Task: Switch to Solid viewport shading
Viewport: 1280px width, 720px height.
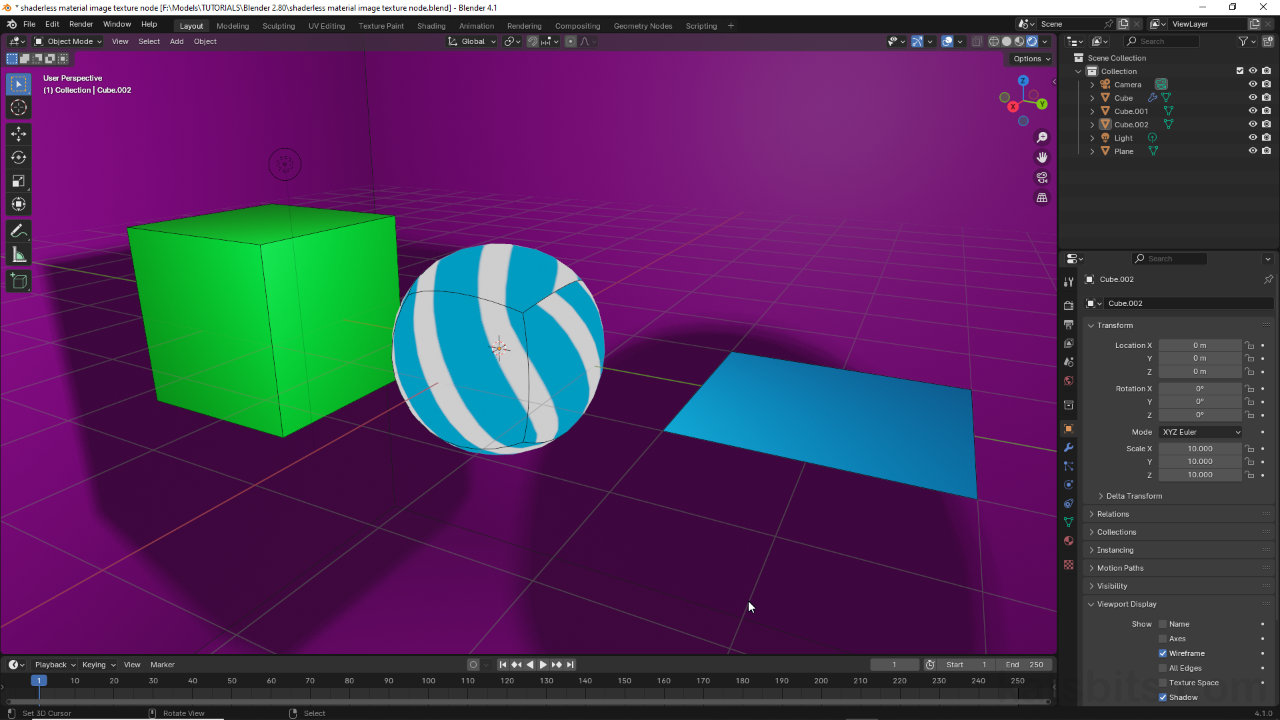Action: click(x=1007, y=41)
